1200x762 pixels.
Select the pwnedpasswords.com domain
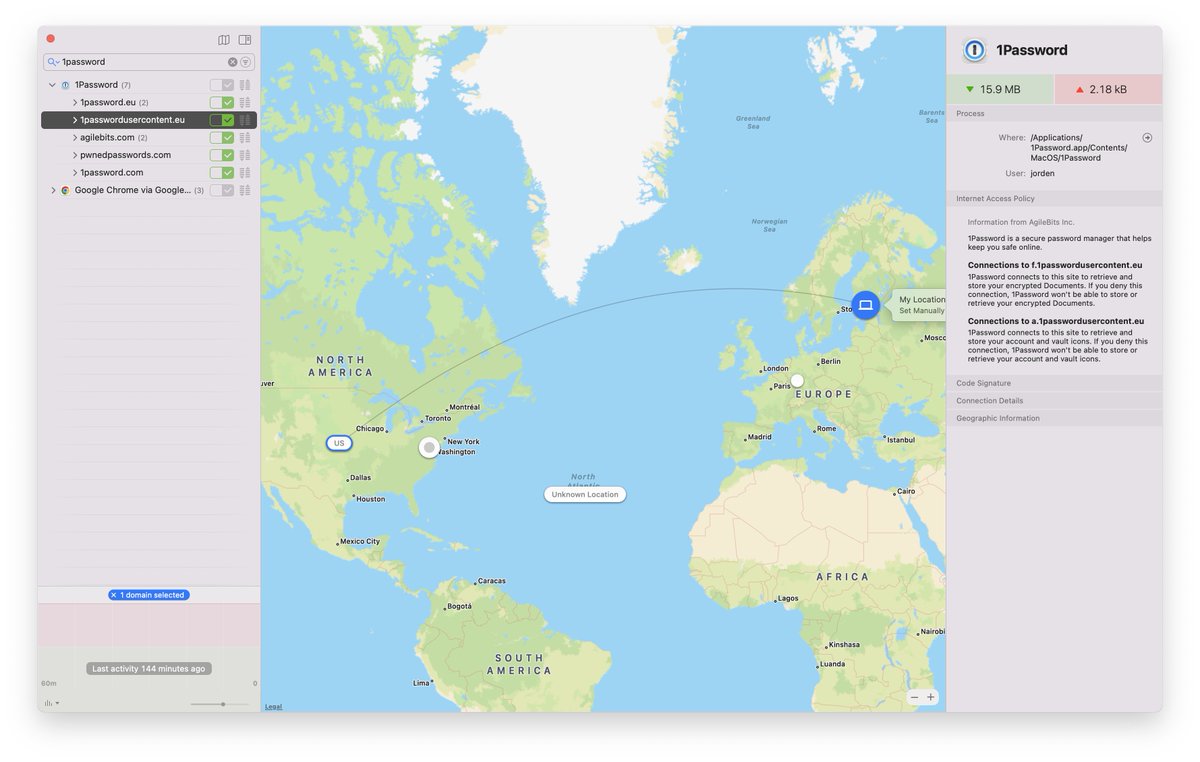125,155
